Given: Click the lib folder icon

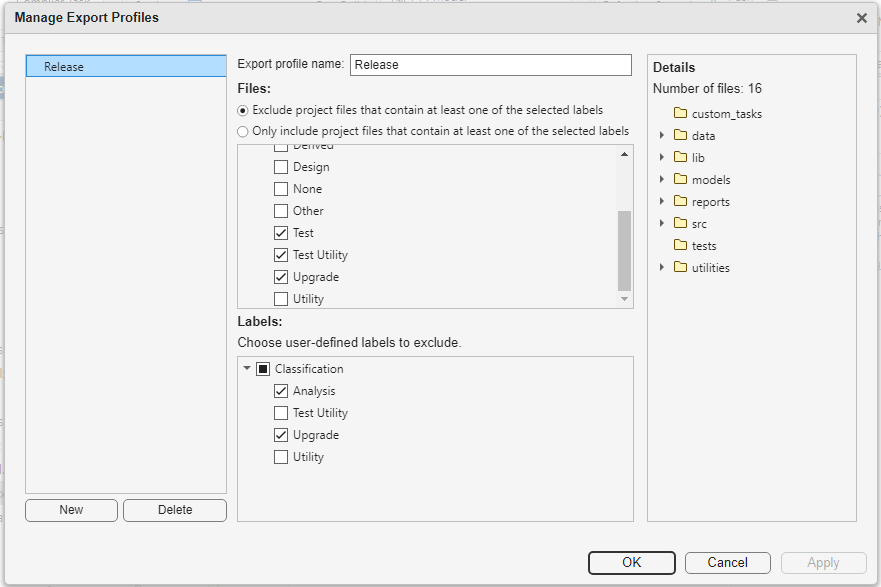Looking at the screenshot, I should click(x=681, y=157).
